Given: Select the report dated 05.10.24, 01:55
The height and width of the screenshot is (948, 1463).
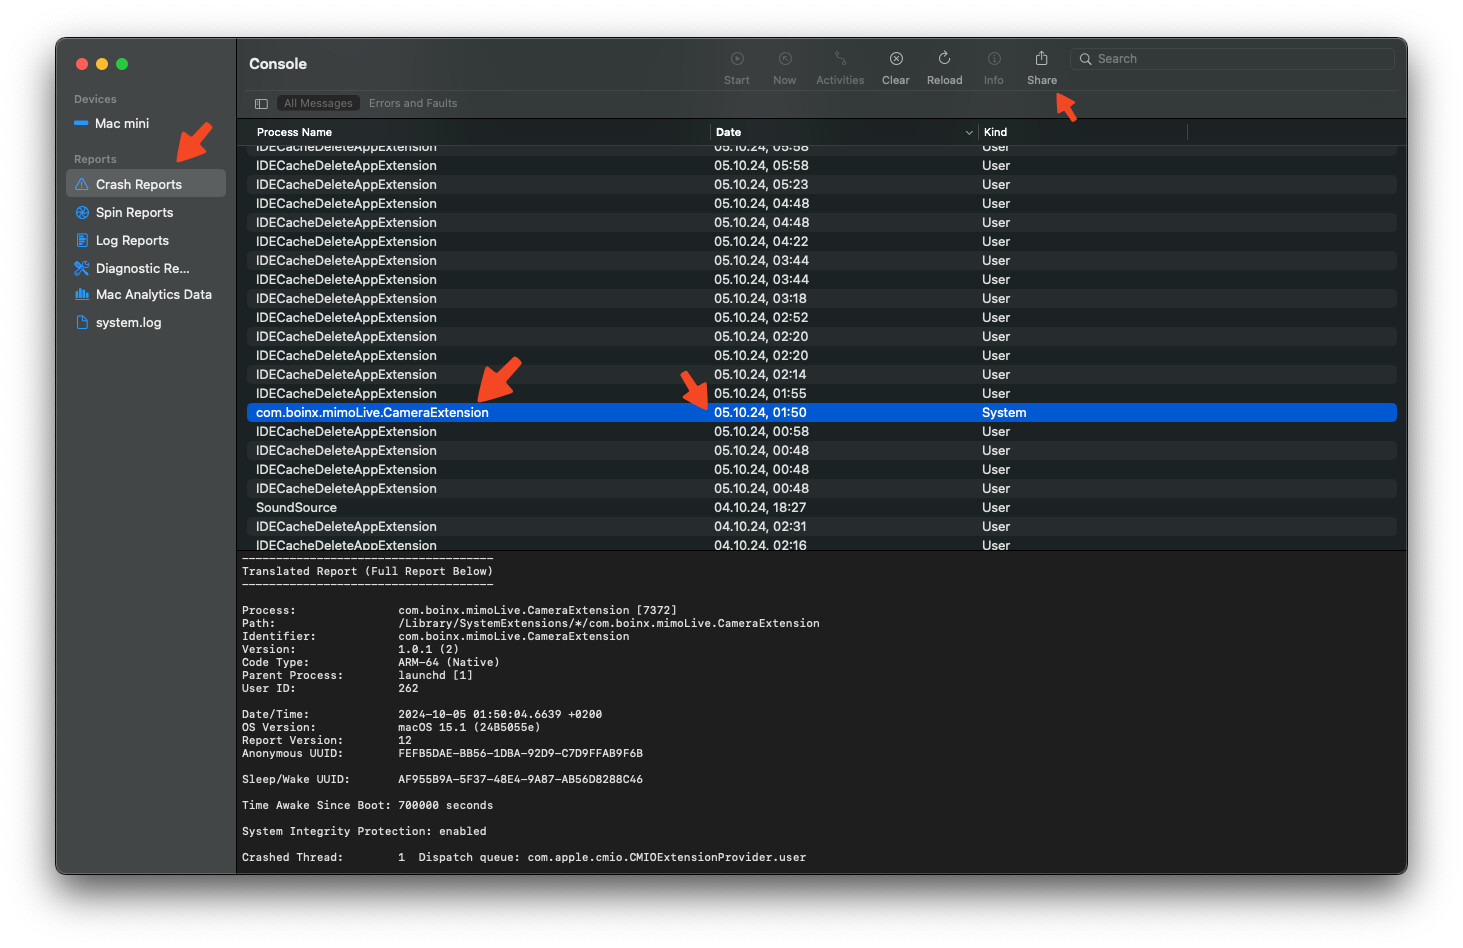Looking at the screenshot, I should pos(821,394).
